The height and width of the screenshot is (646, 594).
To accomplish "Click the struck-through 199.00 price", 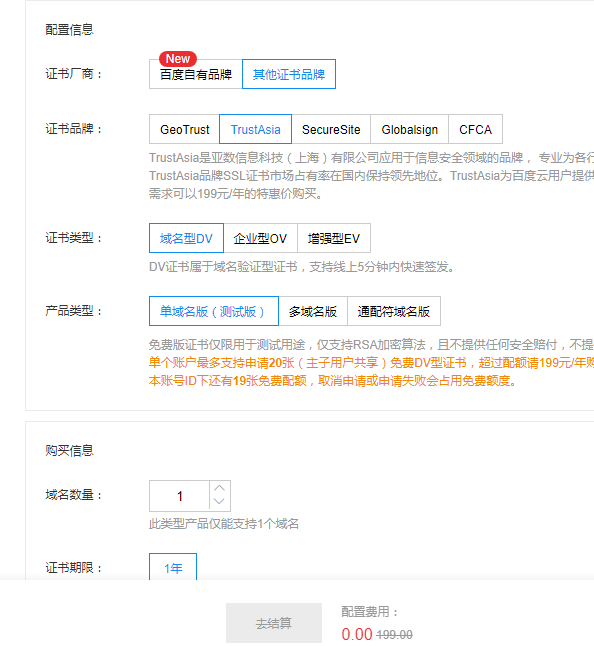I will (395, 634).
